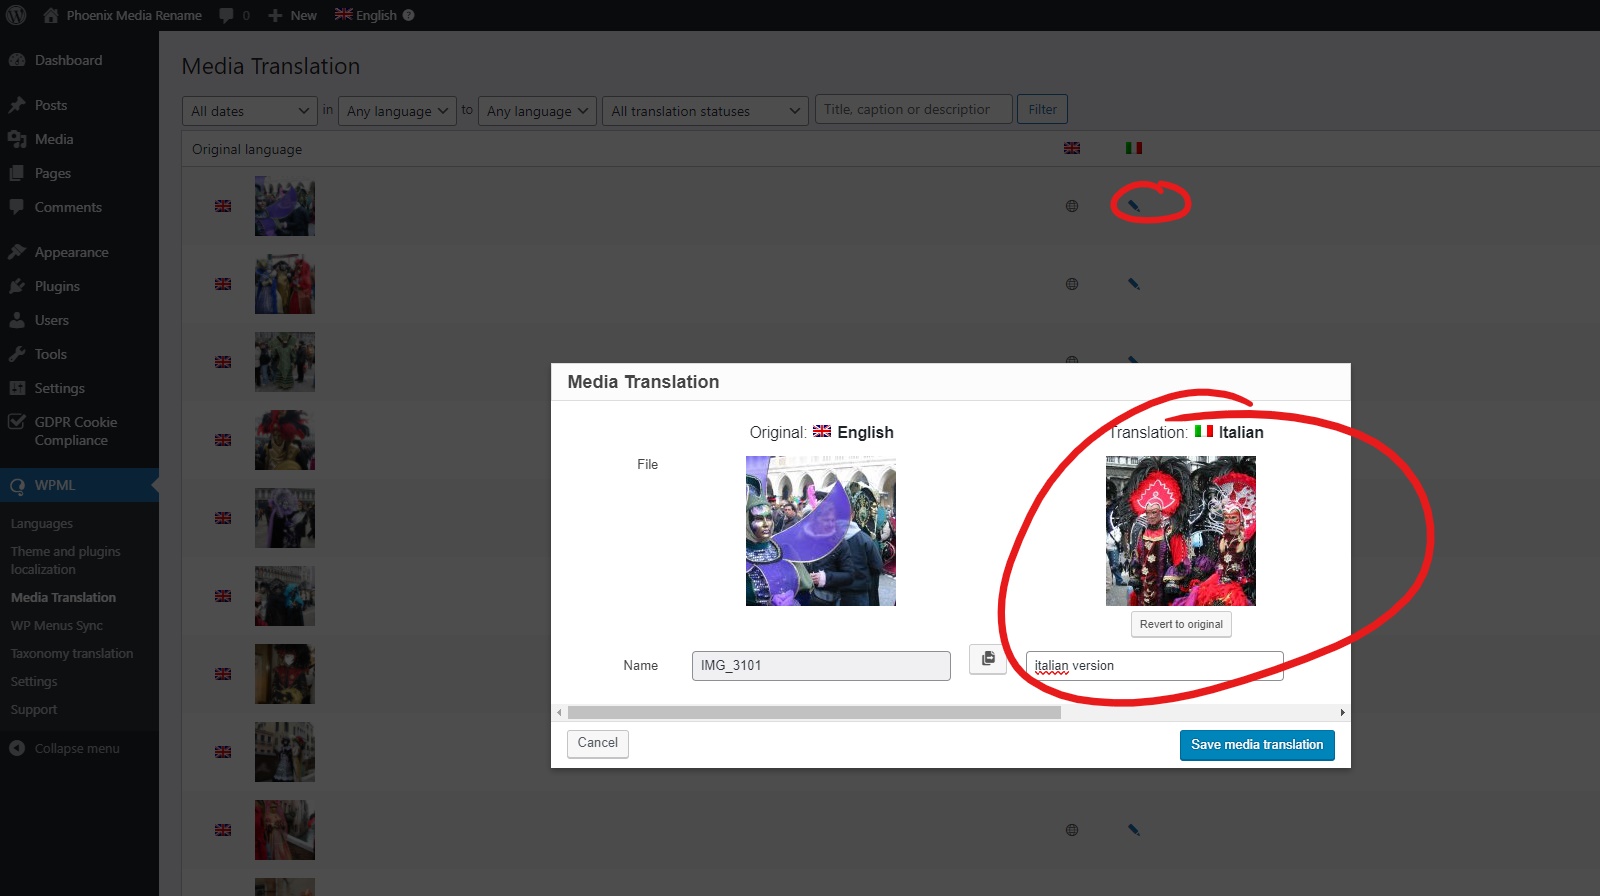Cancel the media translation dialog
This screenshot has height=896, width=1600.
pos(598,743)
